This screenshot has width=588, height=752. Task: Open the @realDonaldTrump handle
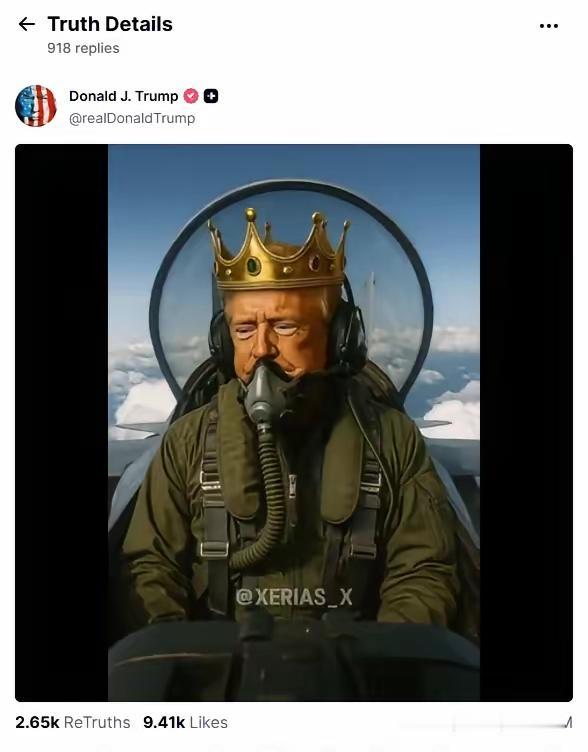(132, 118)
